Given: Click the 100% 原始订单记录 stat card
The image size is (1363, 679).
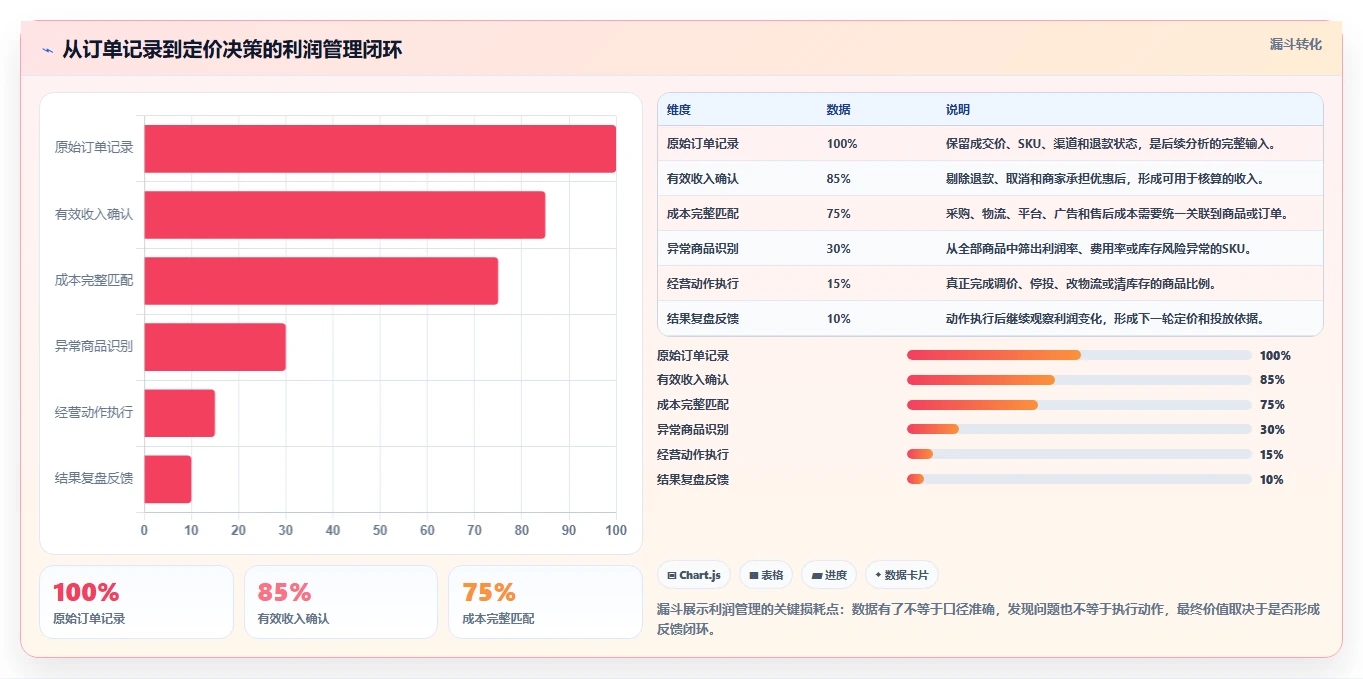Looking at the screenshot, I should click(136, 602).
